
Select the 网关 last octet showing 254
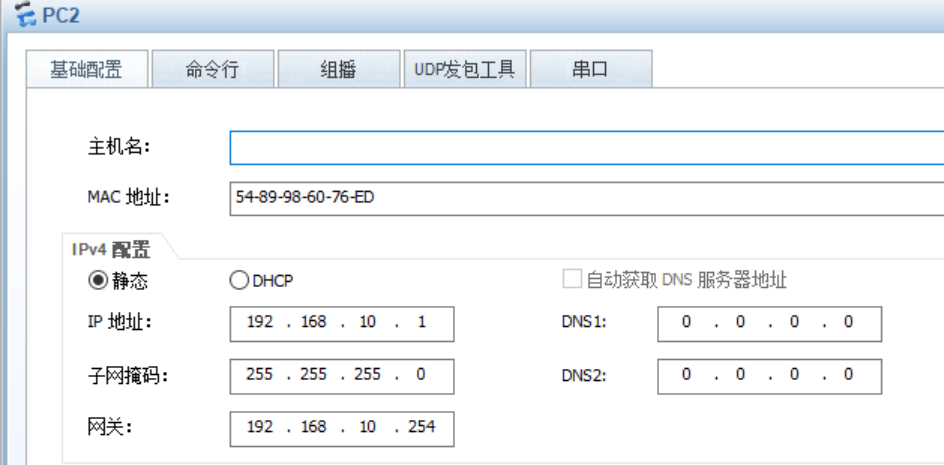tap(421, 427)
